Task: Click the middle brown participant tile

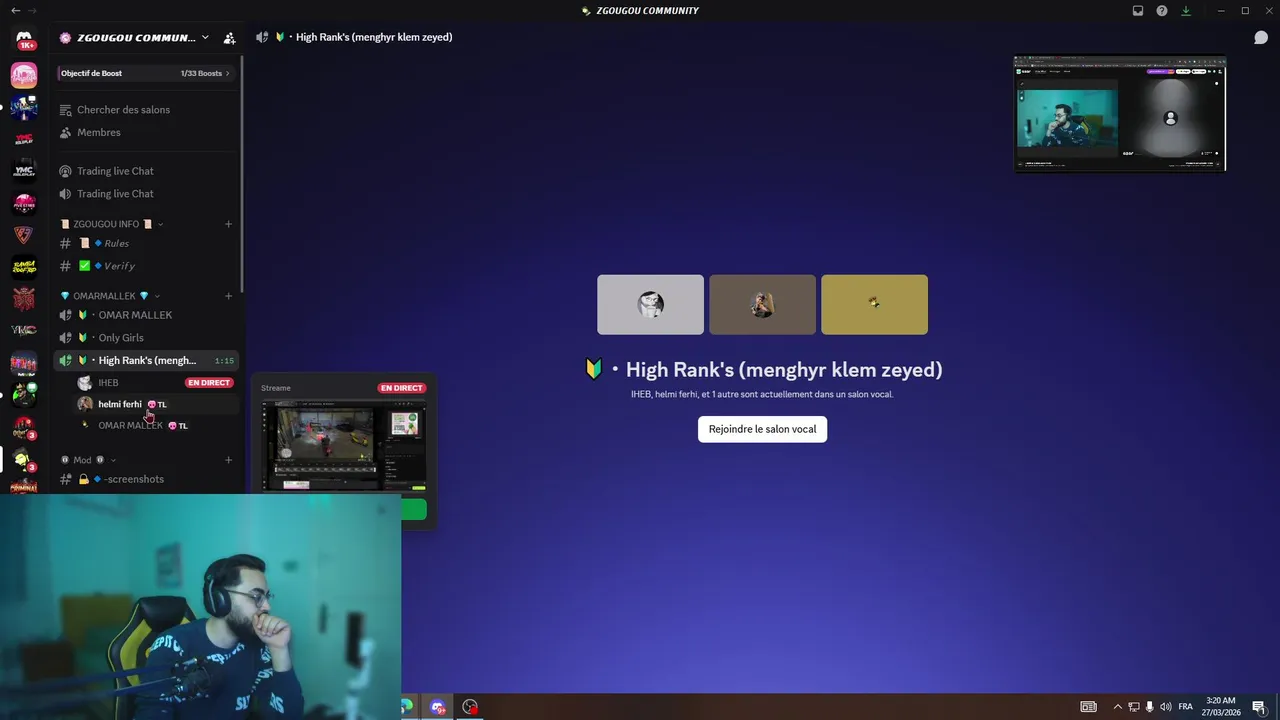Action: click(762, 305)
